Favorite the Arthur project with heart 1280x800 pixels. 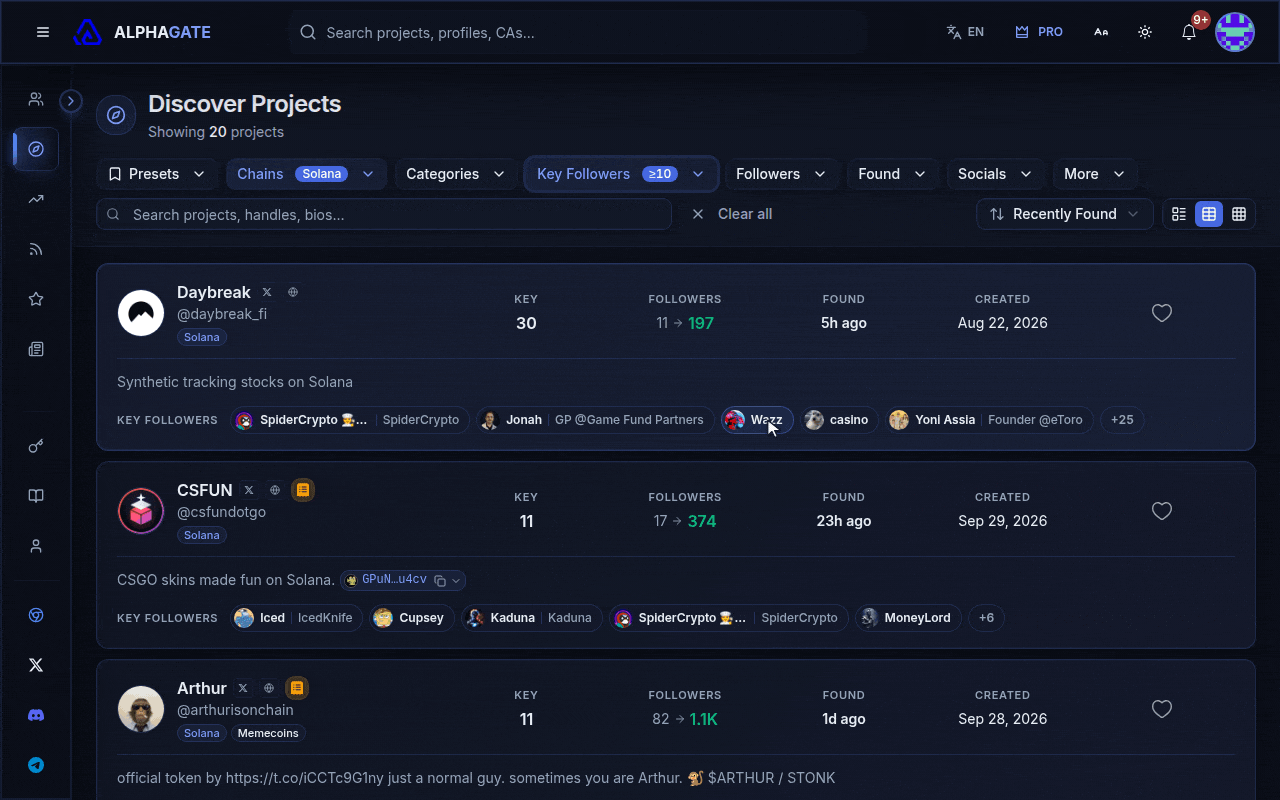pyautogui.click(x=1162, y=709)
